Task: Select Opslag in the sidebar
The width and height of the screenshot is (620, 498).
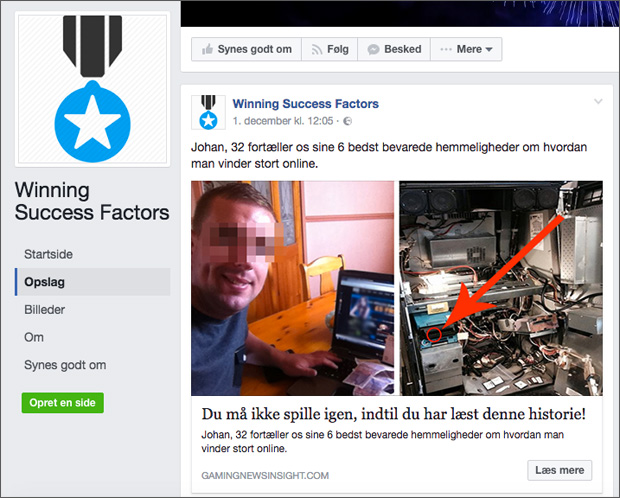Action: (x=44, y=282)
